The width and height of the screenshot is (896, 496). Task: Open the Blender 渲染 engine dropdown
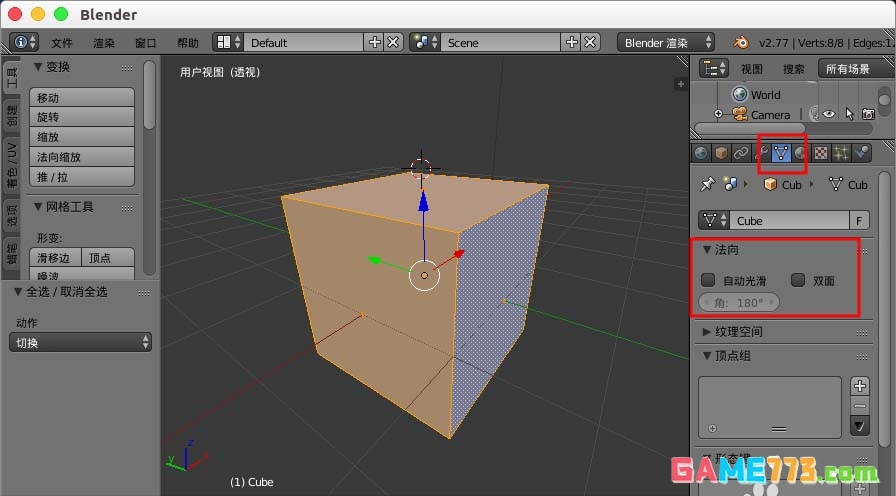[666, 42]
